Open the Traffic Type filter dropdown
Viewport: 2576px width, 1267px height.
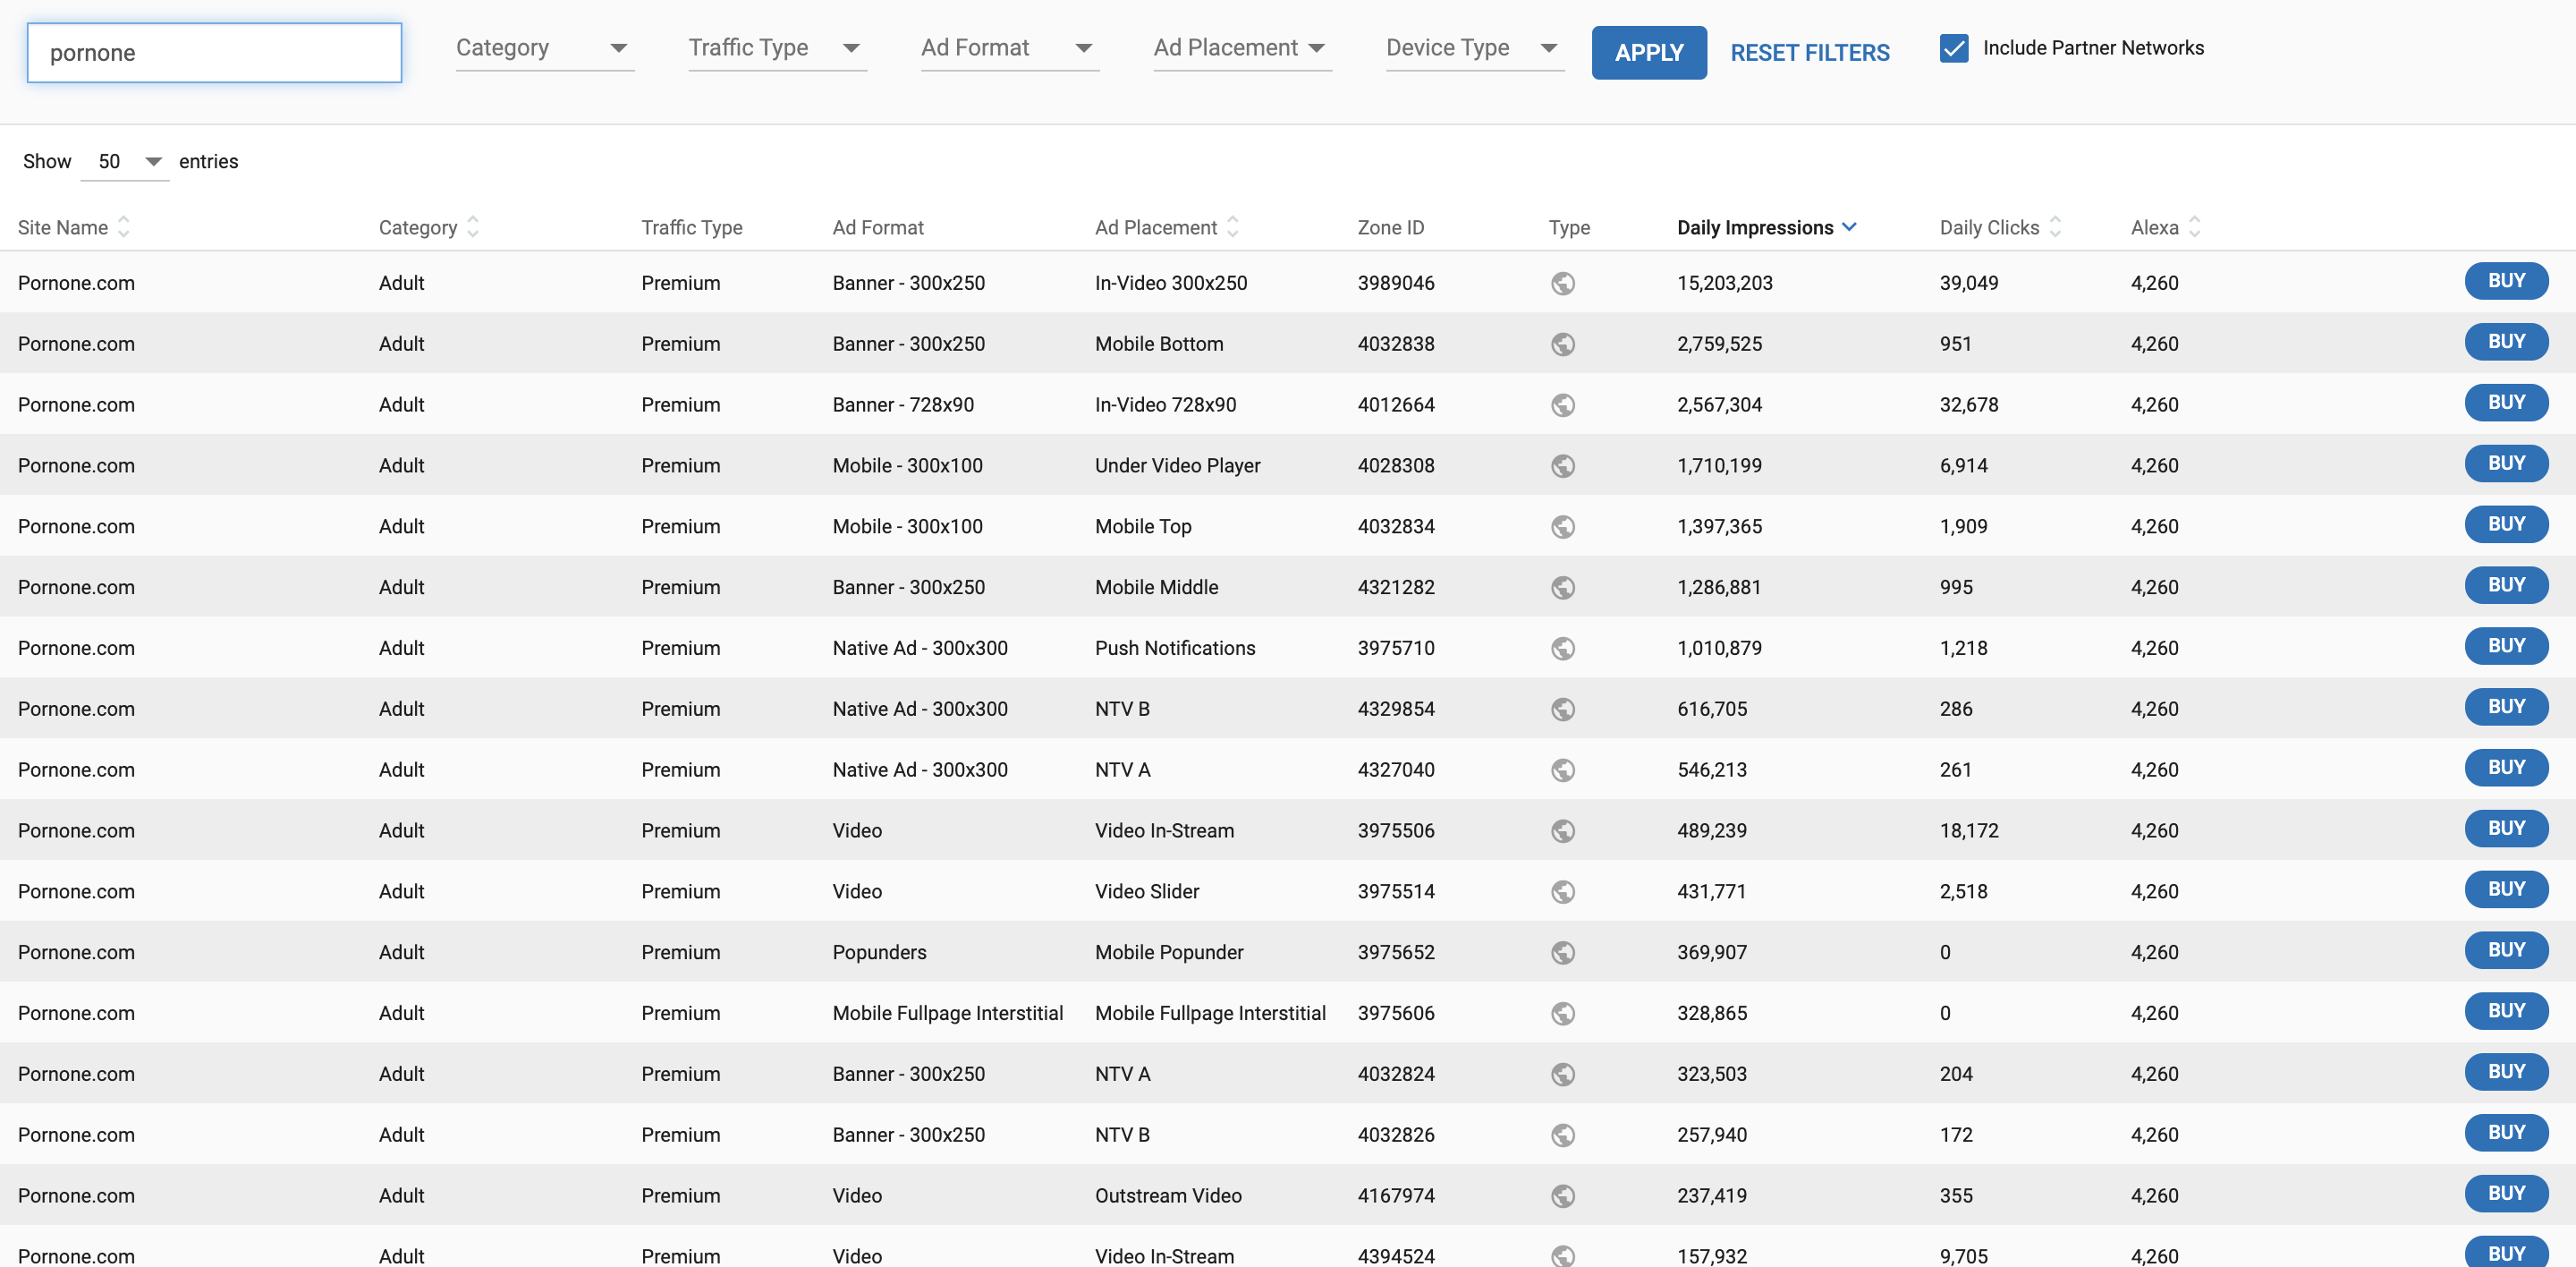pyautogui.click(x=777, y=48)
